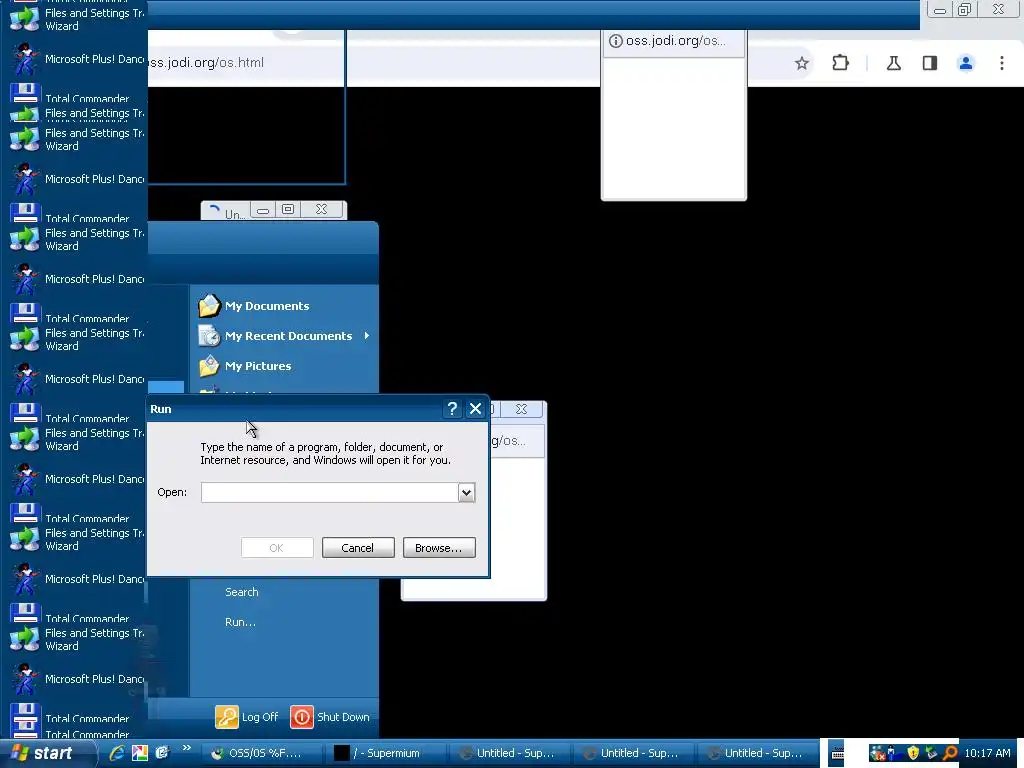Focus the Open text field in Run

click(x=329, y=492)
